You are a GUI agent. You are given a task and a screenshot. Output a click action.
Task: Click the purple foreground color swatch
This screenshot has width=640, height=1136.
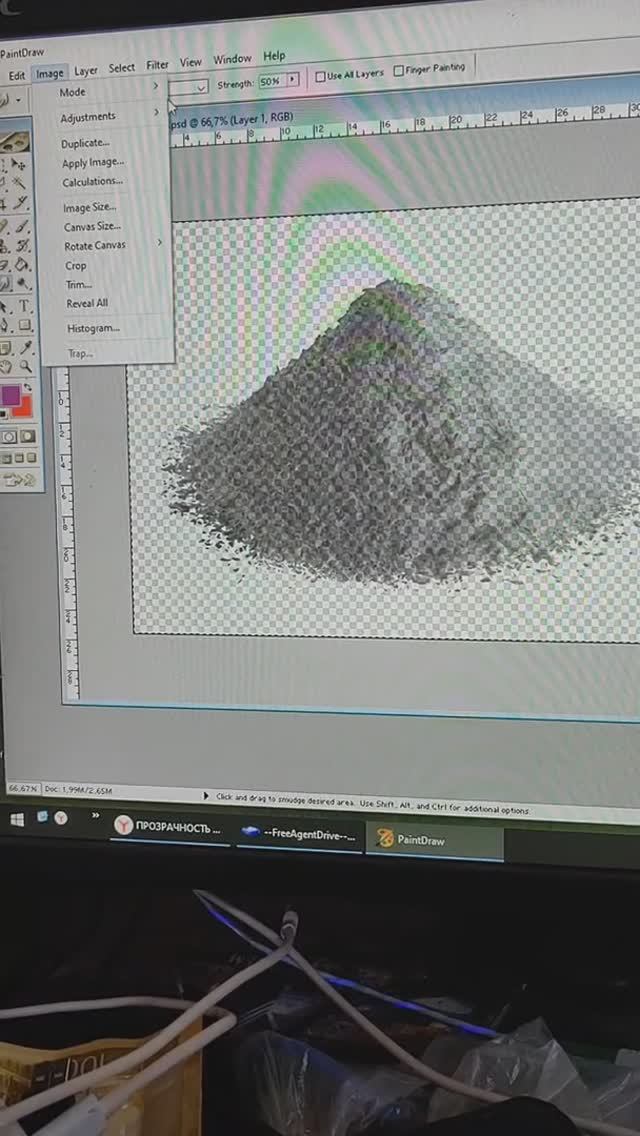click(x=11, y=396)
